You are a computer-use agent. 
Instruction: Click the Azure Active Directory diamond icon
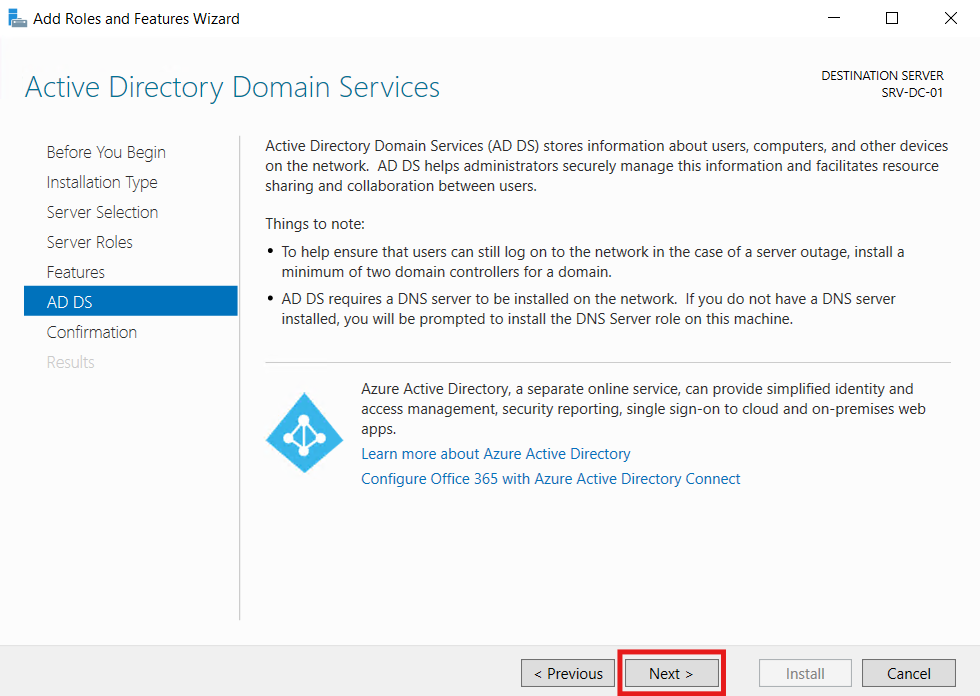(x=304, y=432)
